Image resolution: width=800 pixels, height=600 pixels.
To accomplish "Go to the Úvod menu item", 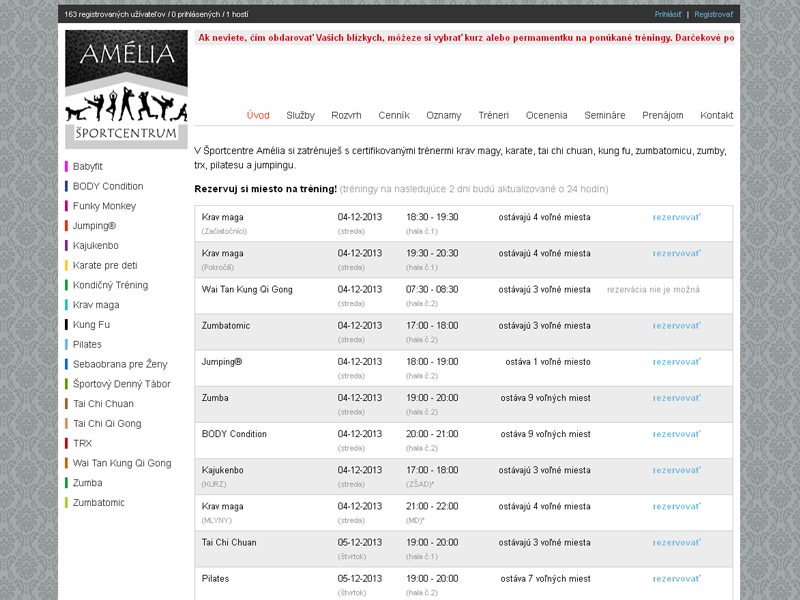I will tap(258, 115).
